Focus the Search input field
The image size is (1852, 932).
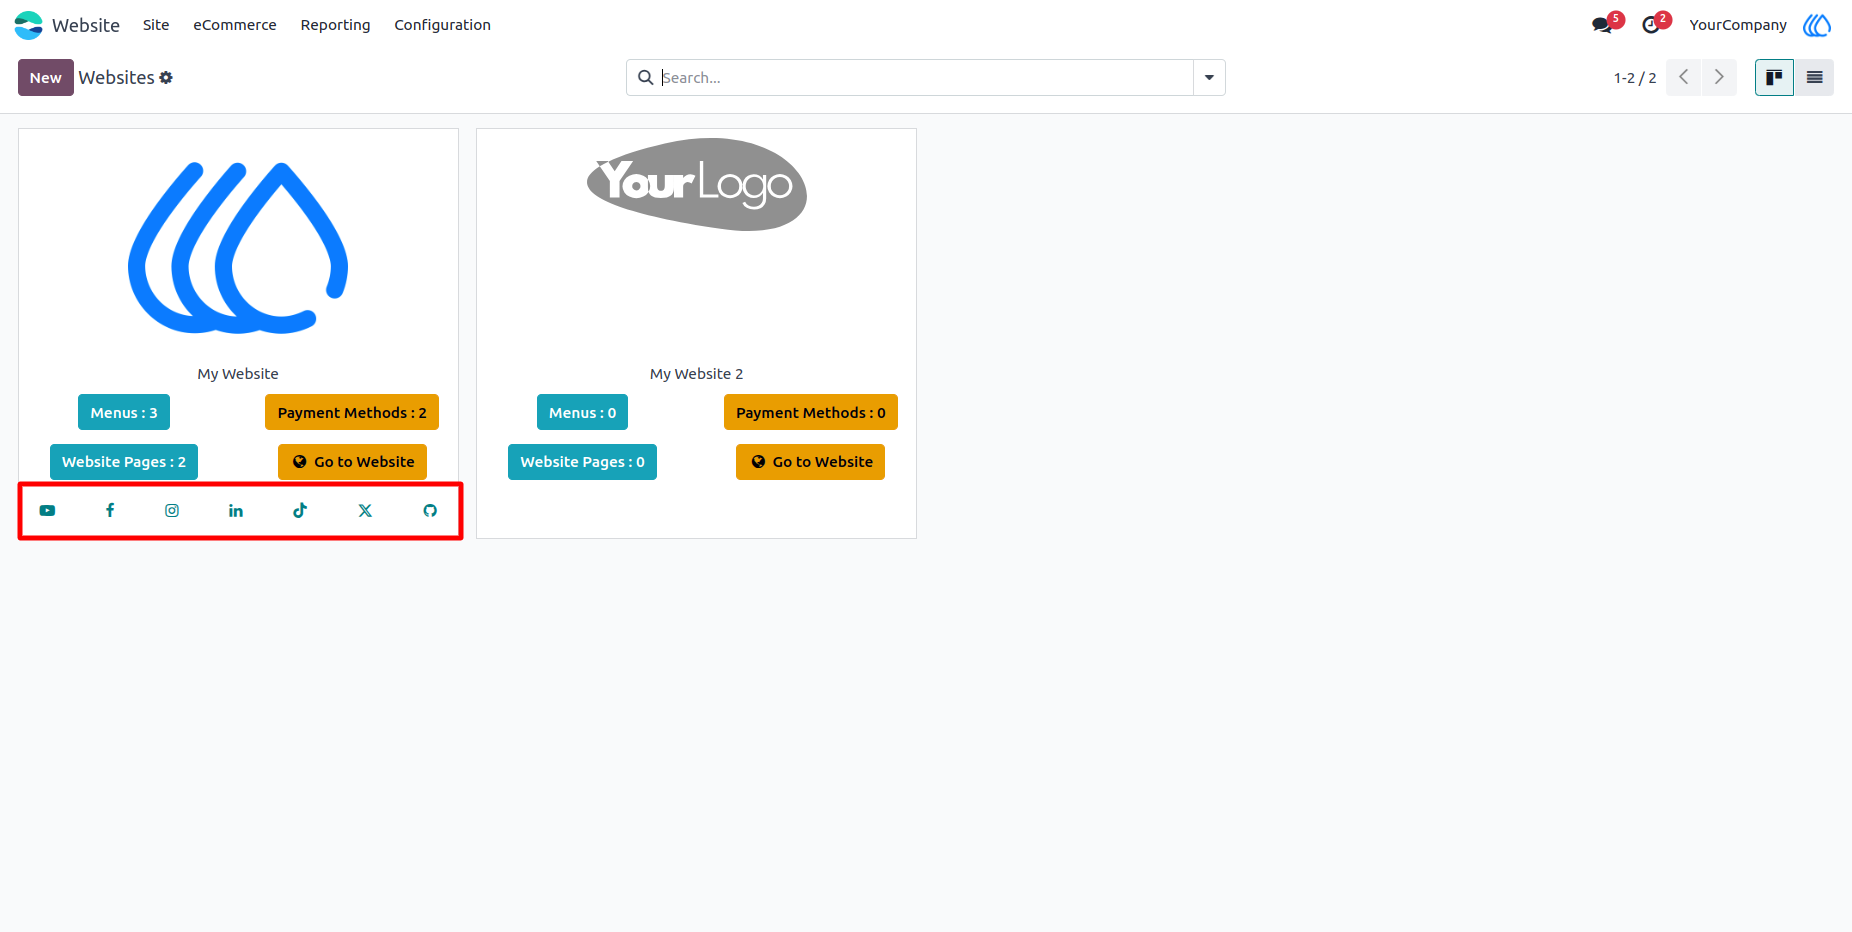[925, 78]
